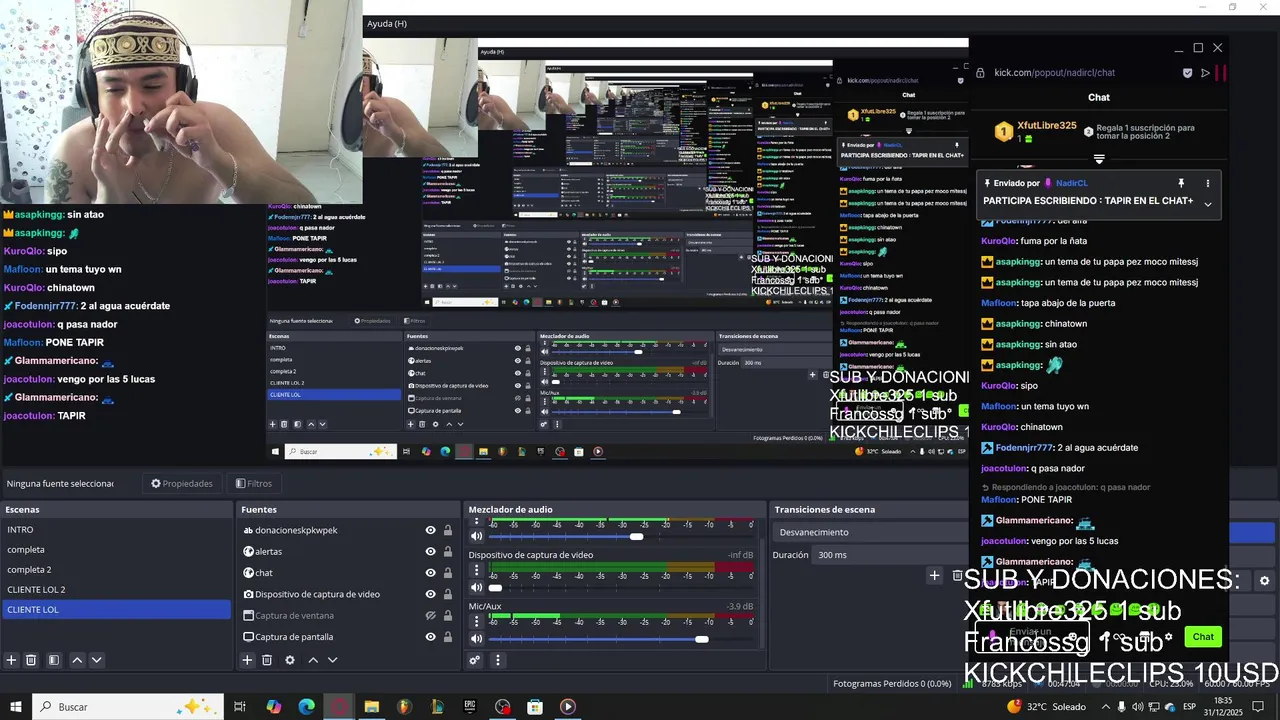Move the selected scene down
The width and height of the screenshot is (1280, 720).
97,660
